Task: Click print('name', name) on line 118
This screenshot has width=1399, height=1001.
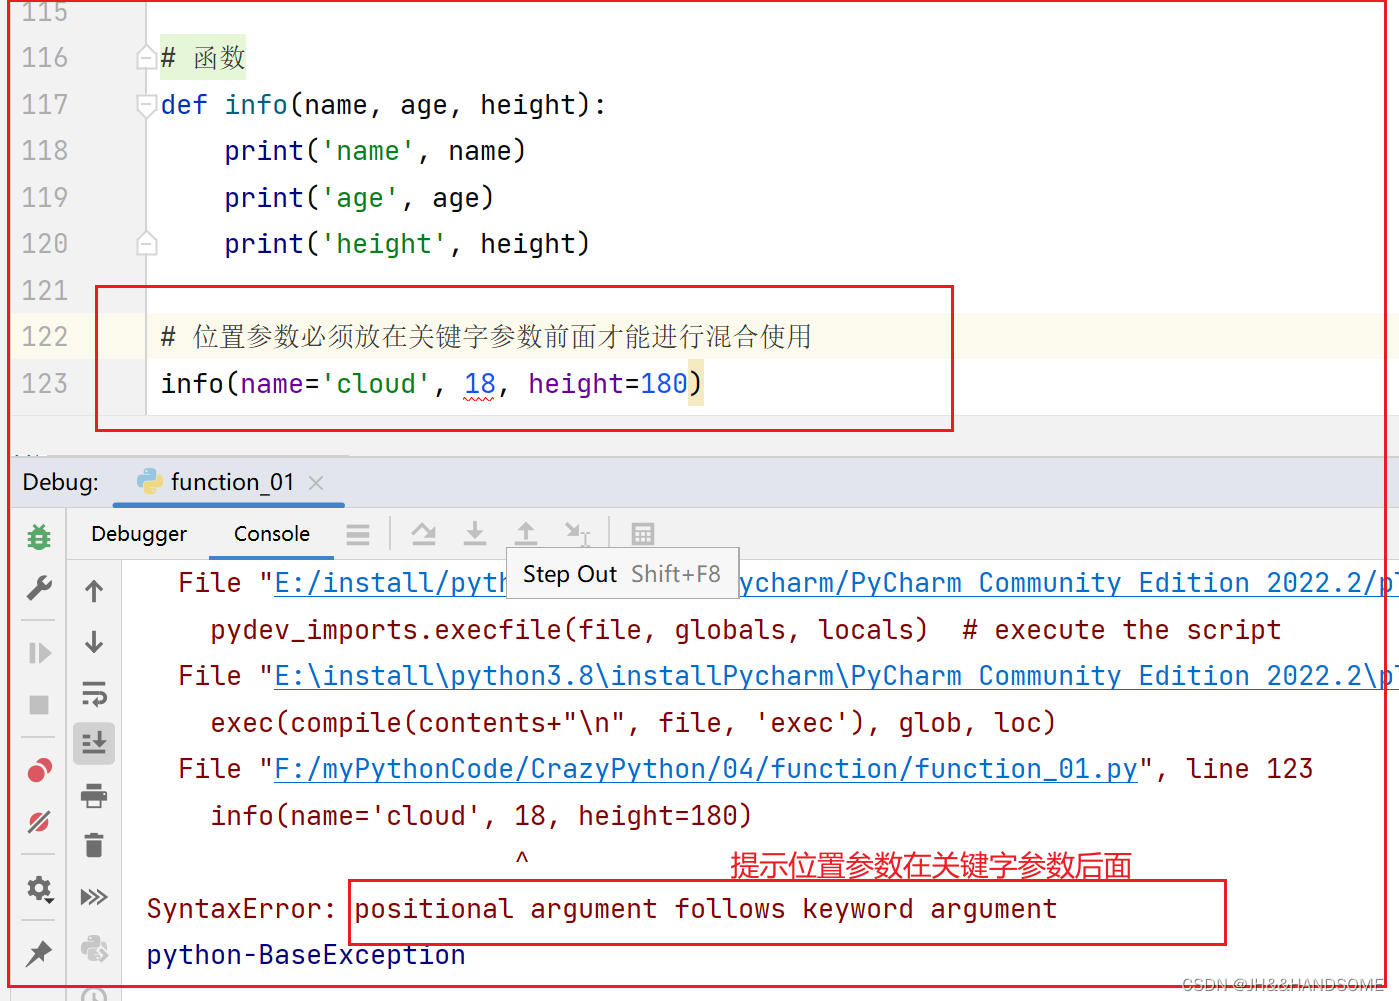Action: point(375,151)
